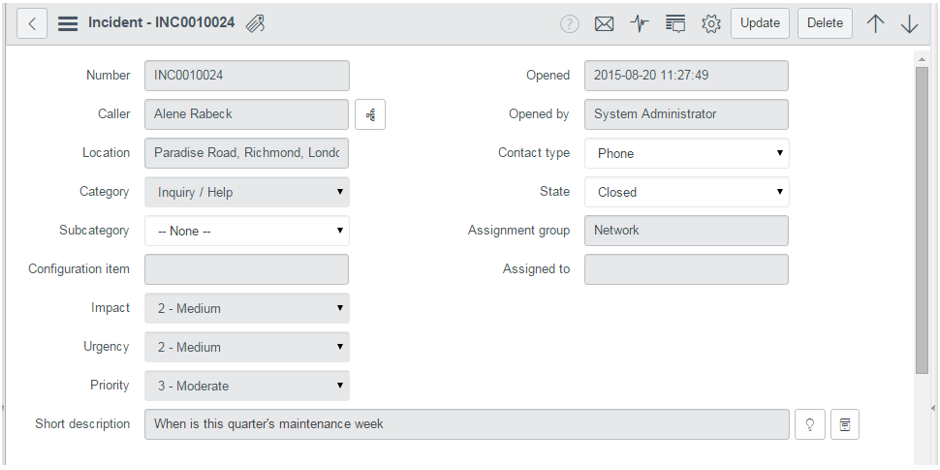Click the personalize form icon

coord(675,24)
